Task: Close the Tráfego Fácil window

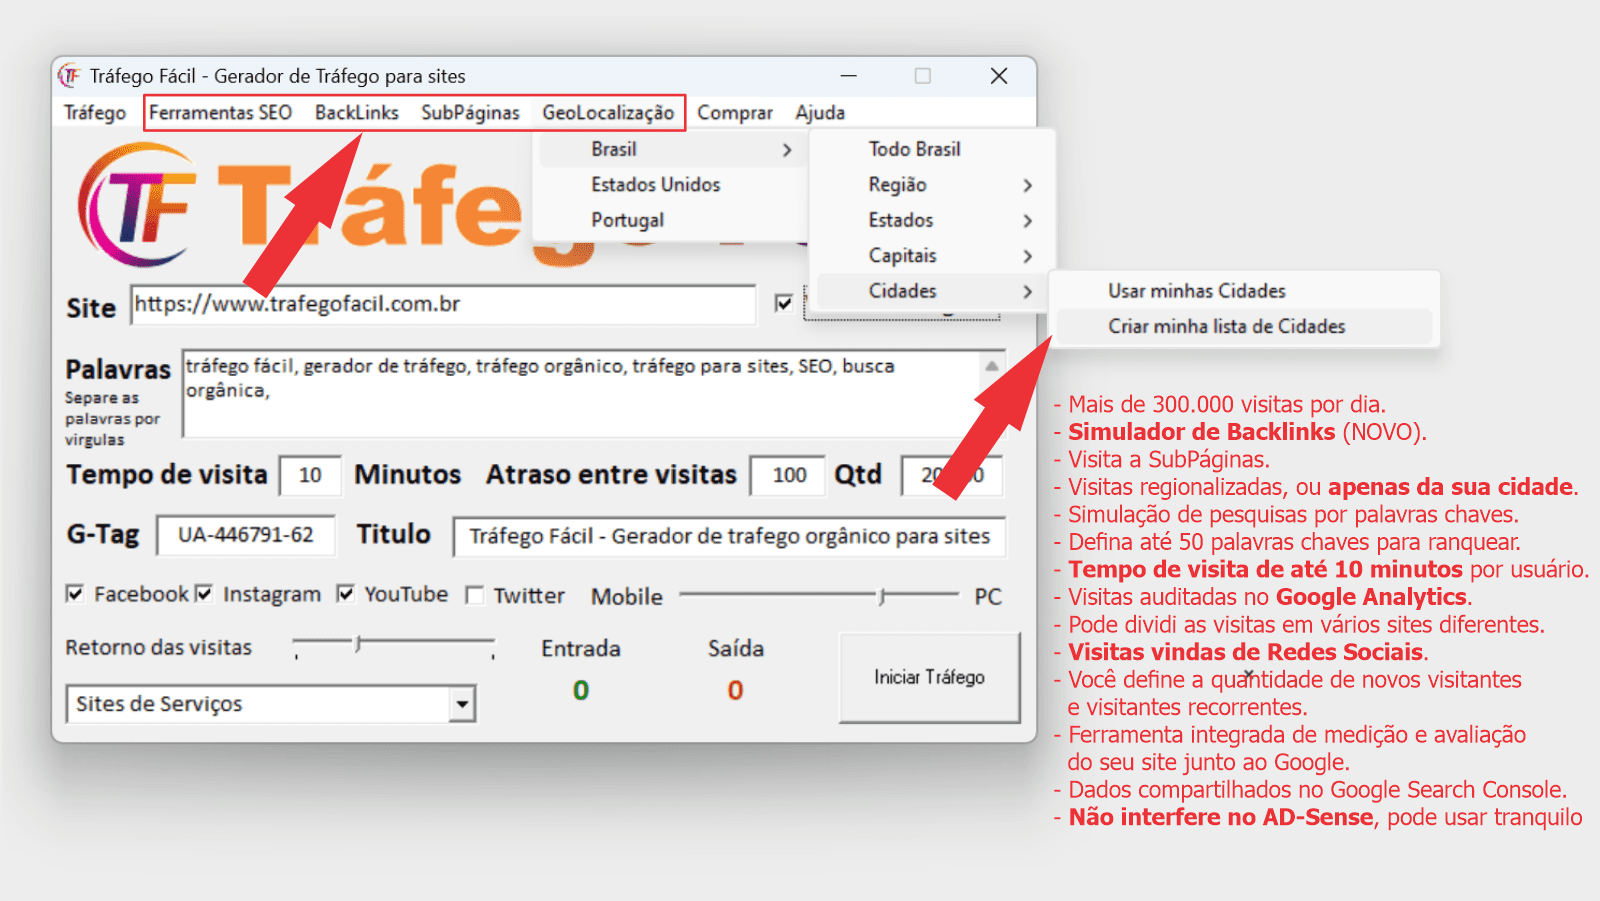Action: point(998,76)
